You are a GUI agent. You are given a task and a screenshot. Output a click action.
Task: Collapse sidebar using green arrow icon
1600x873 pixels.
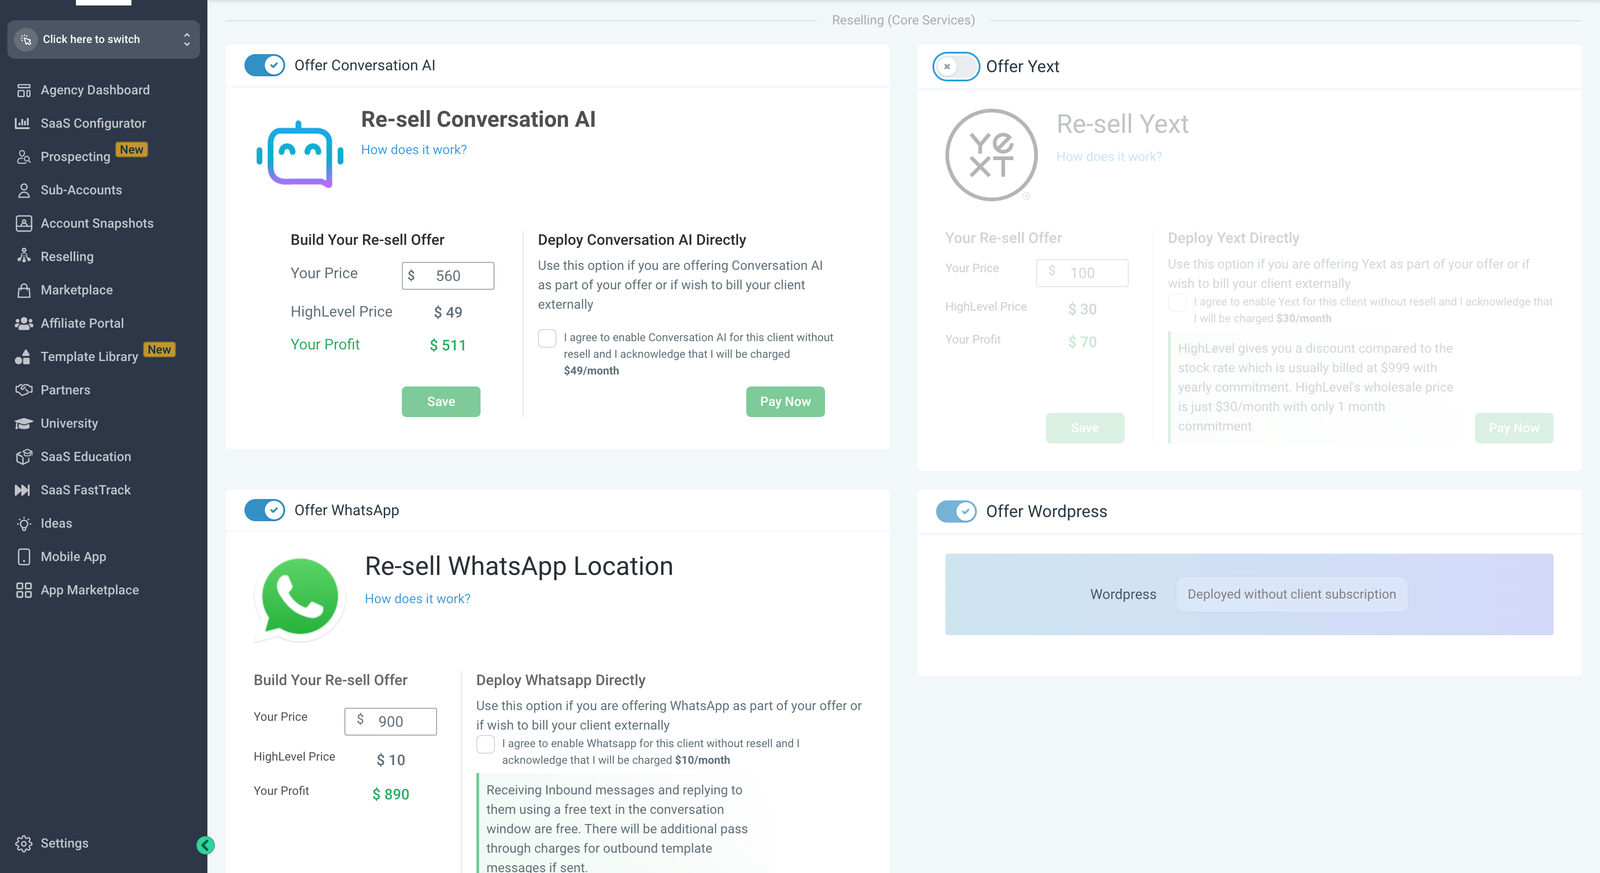click(x=205, y=845)
